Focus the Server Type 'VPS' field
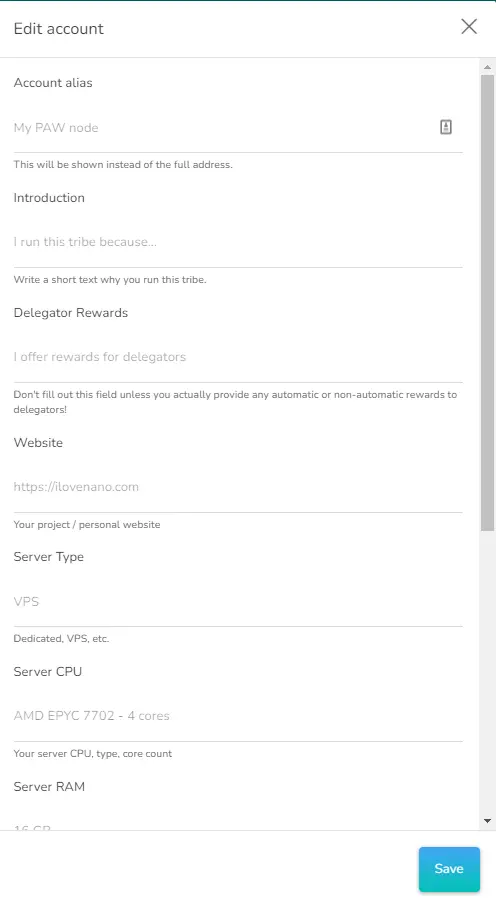Viewport: 496px width, 901px height. click(x=238, y=602)
